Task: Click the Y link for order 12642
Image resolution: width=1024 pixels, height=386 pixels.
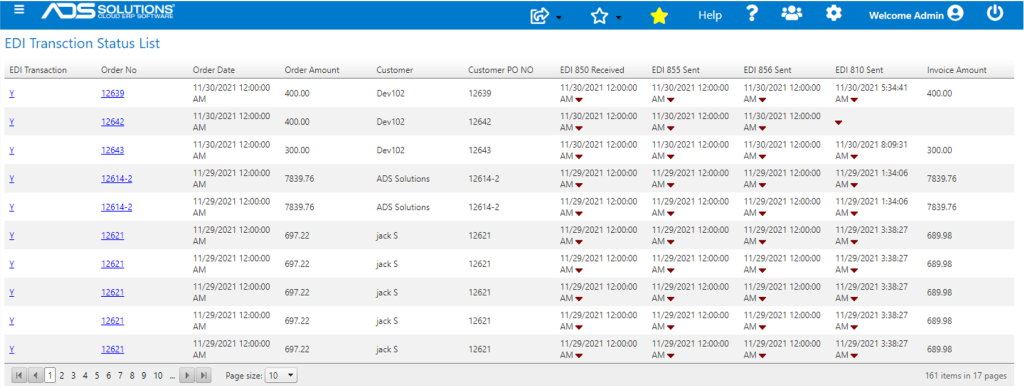Action: tap(12, 121)
